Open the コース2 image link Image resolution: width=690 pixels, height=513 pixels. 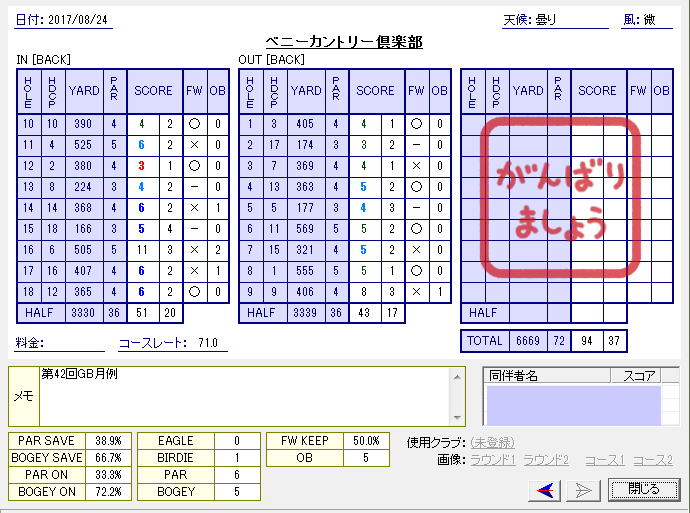[653, 460]
